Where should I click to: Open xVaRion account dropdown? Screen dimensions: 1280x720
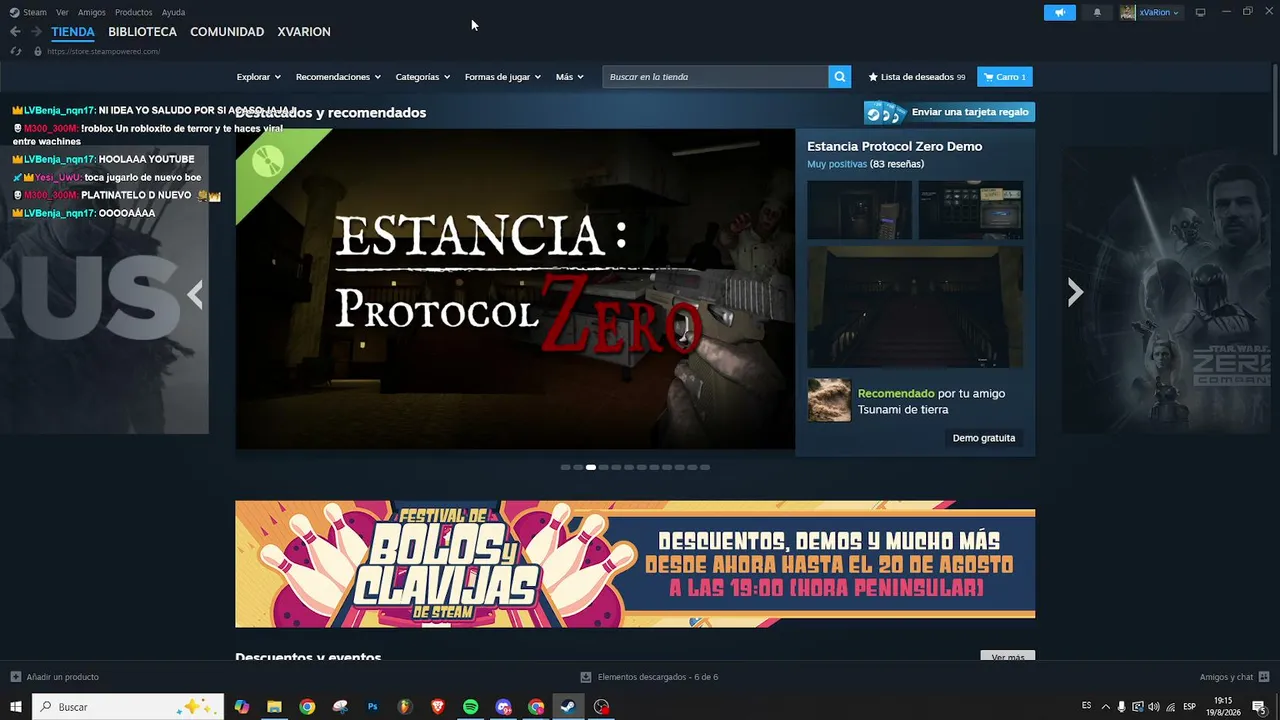[1150, 12]
